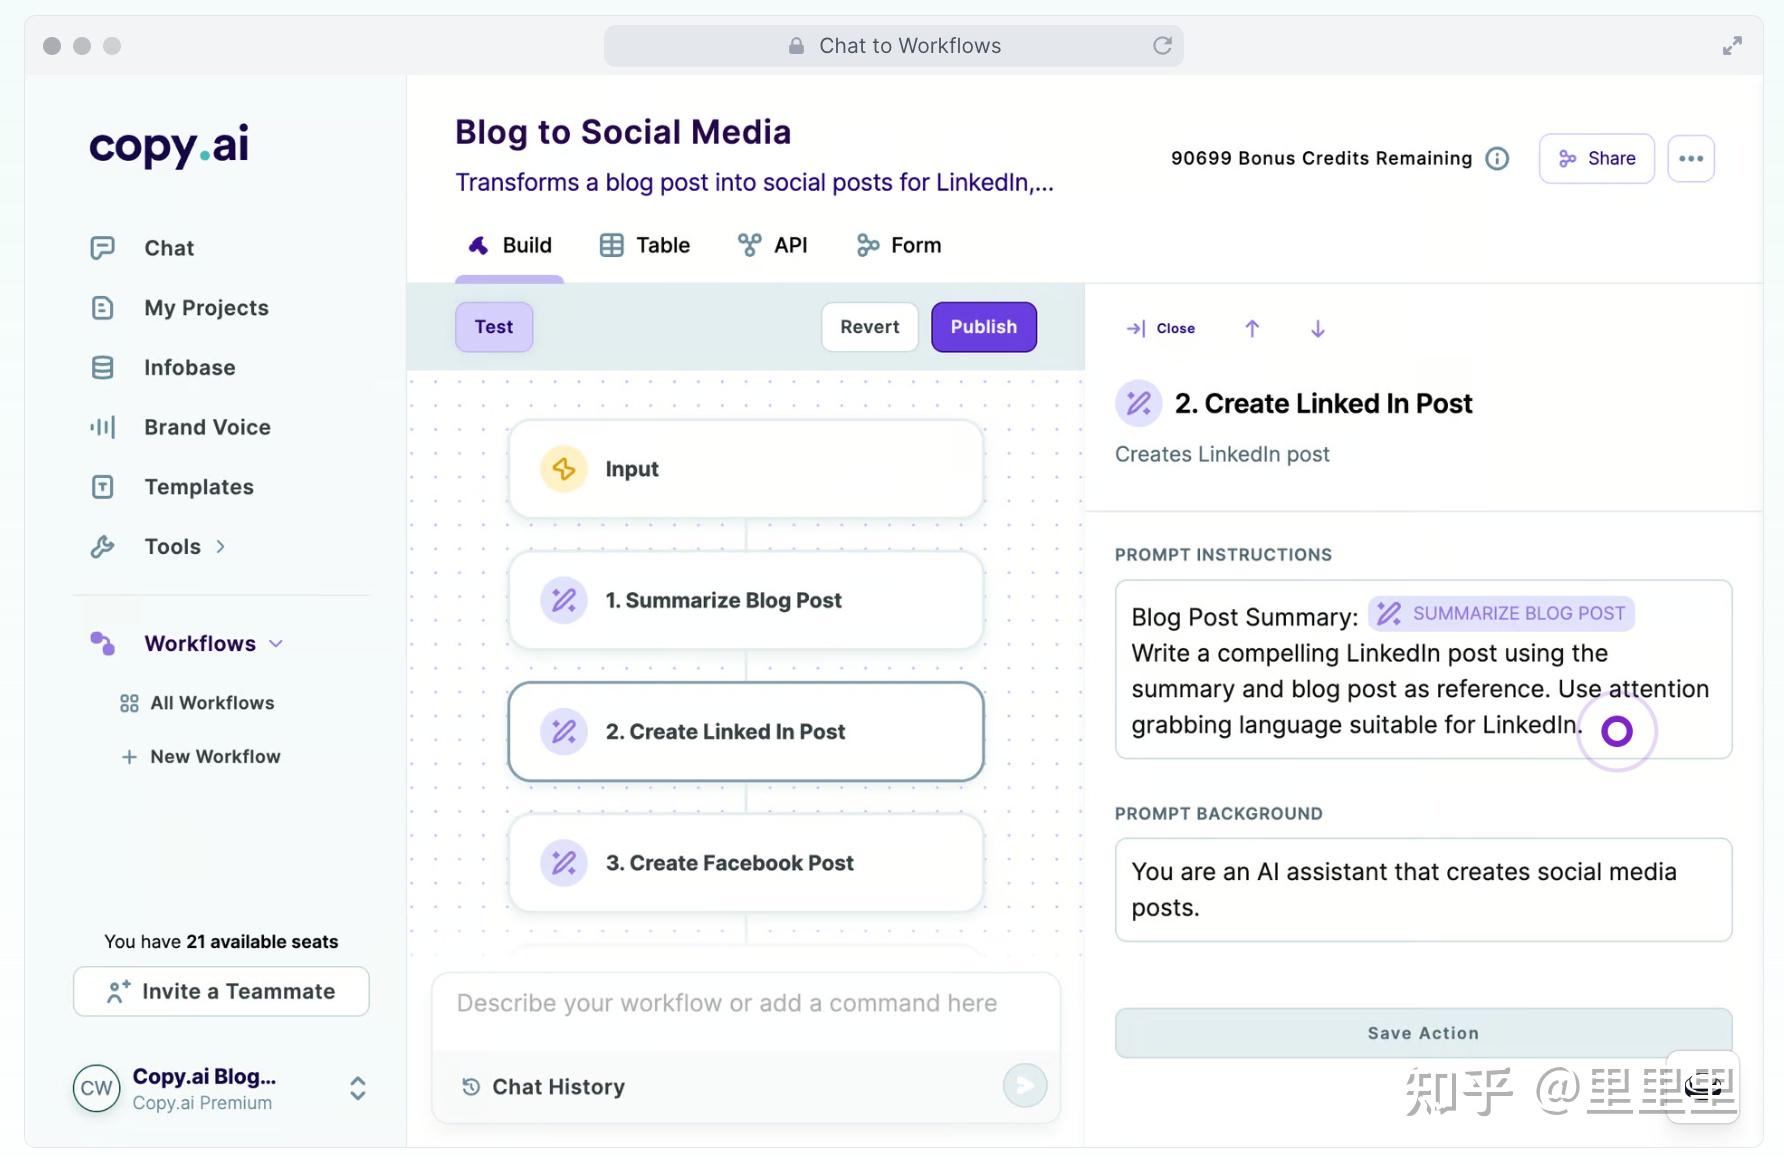Go to next action with down arrow
1784x1164 pixels.
pyautogui.click(x=1318, y=328)
